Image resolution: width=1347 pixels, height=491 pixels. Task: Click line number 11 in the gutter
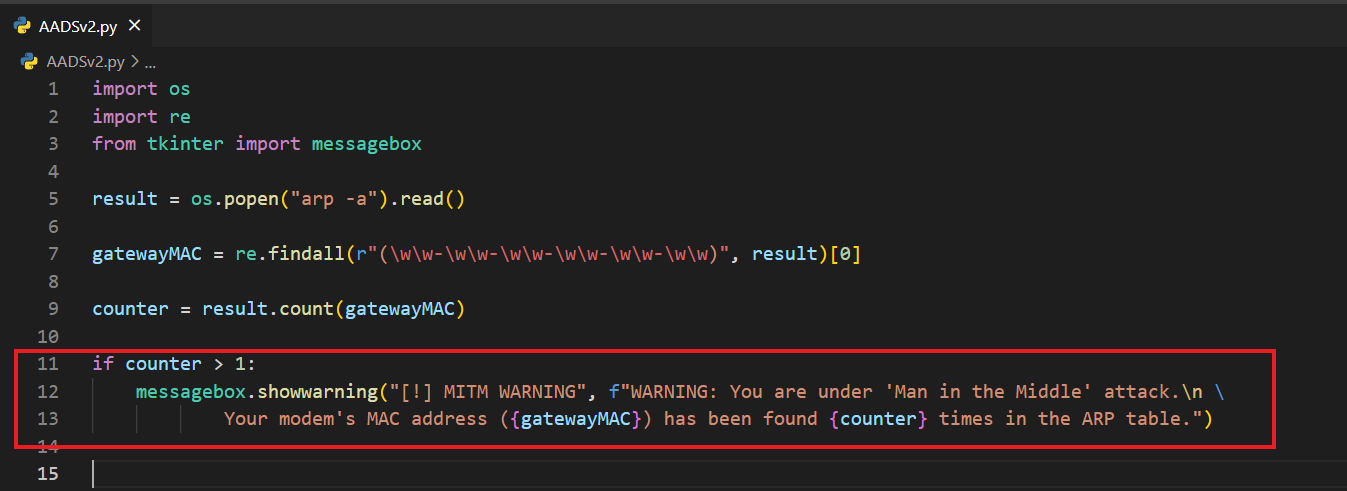[48, 363]
